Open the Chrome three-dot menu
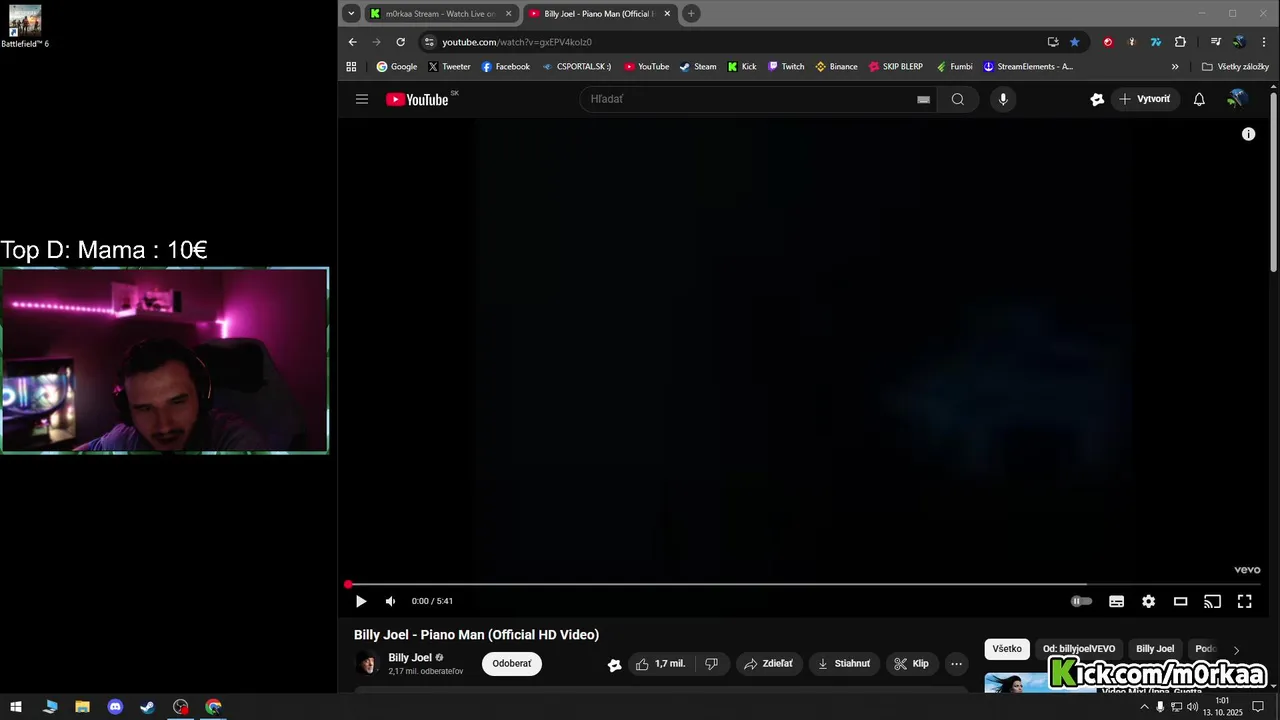The width and height of the screenshot is (1280, 720). (x=1264, y=42)
